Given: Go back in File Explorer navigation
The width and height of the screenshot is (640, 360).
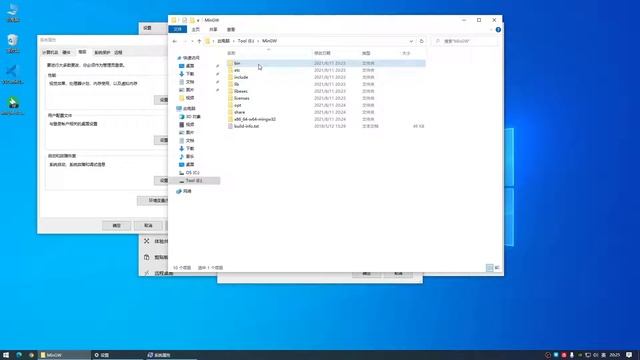Looking at the screenshot, I should pyautogui.click(x=175, y=41).
